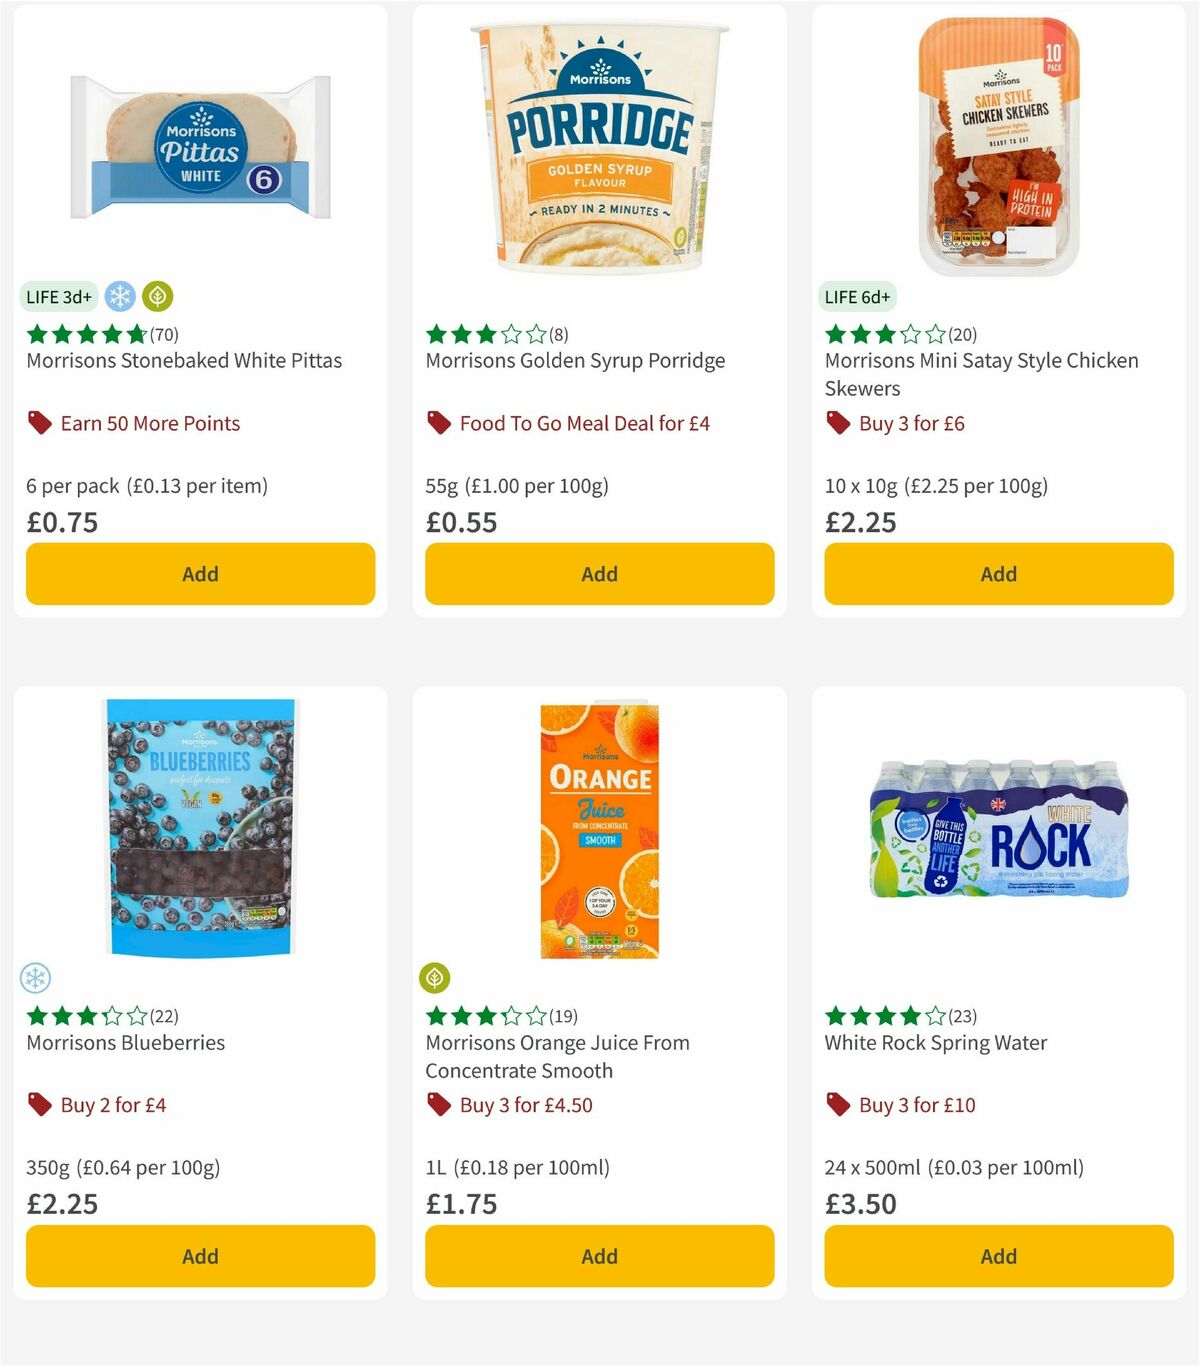Select the green leaf icon beside the Pittas snowflake
Viewport: 1200px width, 1366px height.
click(x=158, y=297)
